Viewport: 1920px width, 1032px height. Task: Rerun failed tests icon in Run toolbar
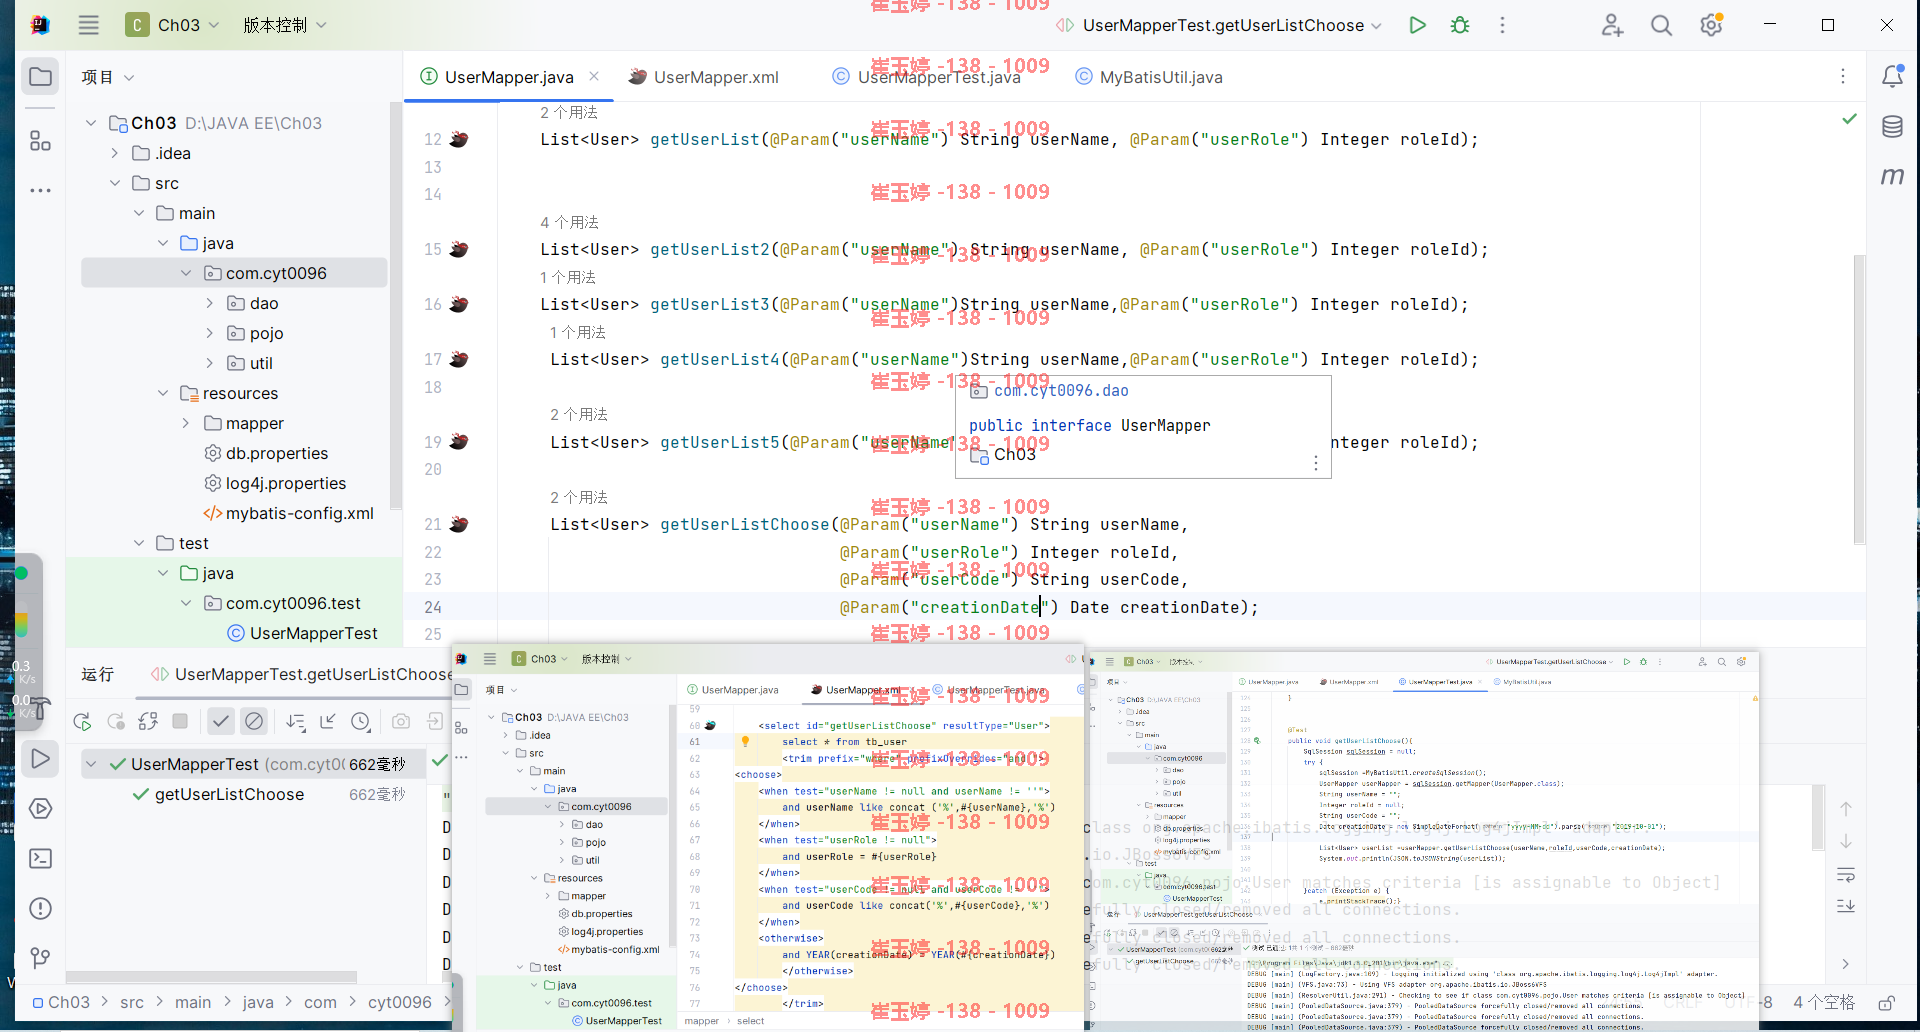pos(115,721)
